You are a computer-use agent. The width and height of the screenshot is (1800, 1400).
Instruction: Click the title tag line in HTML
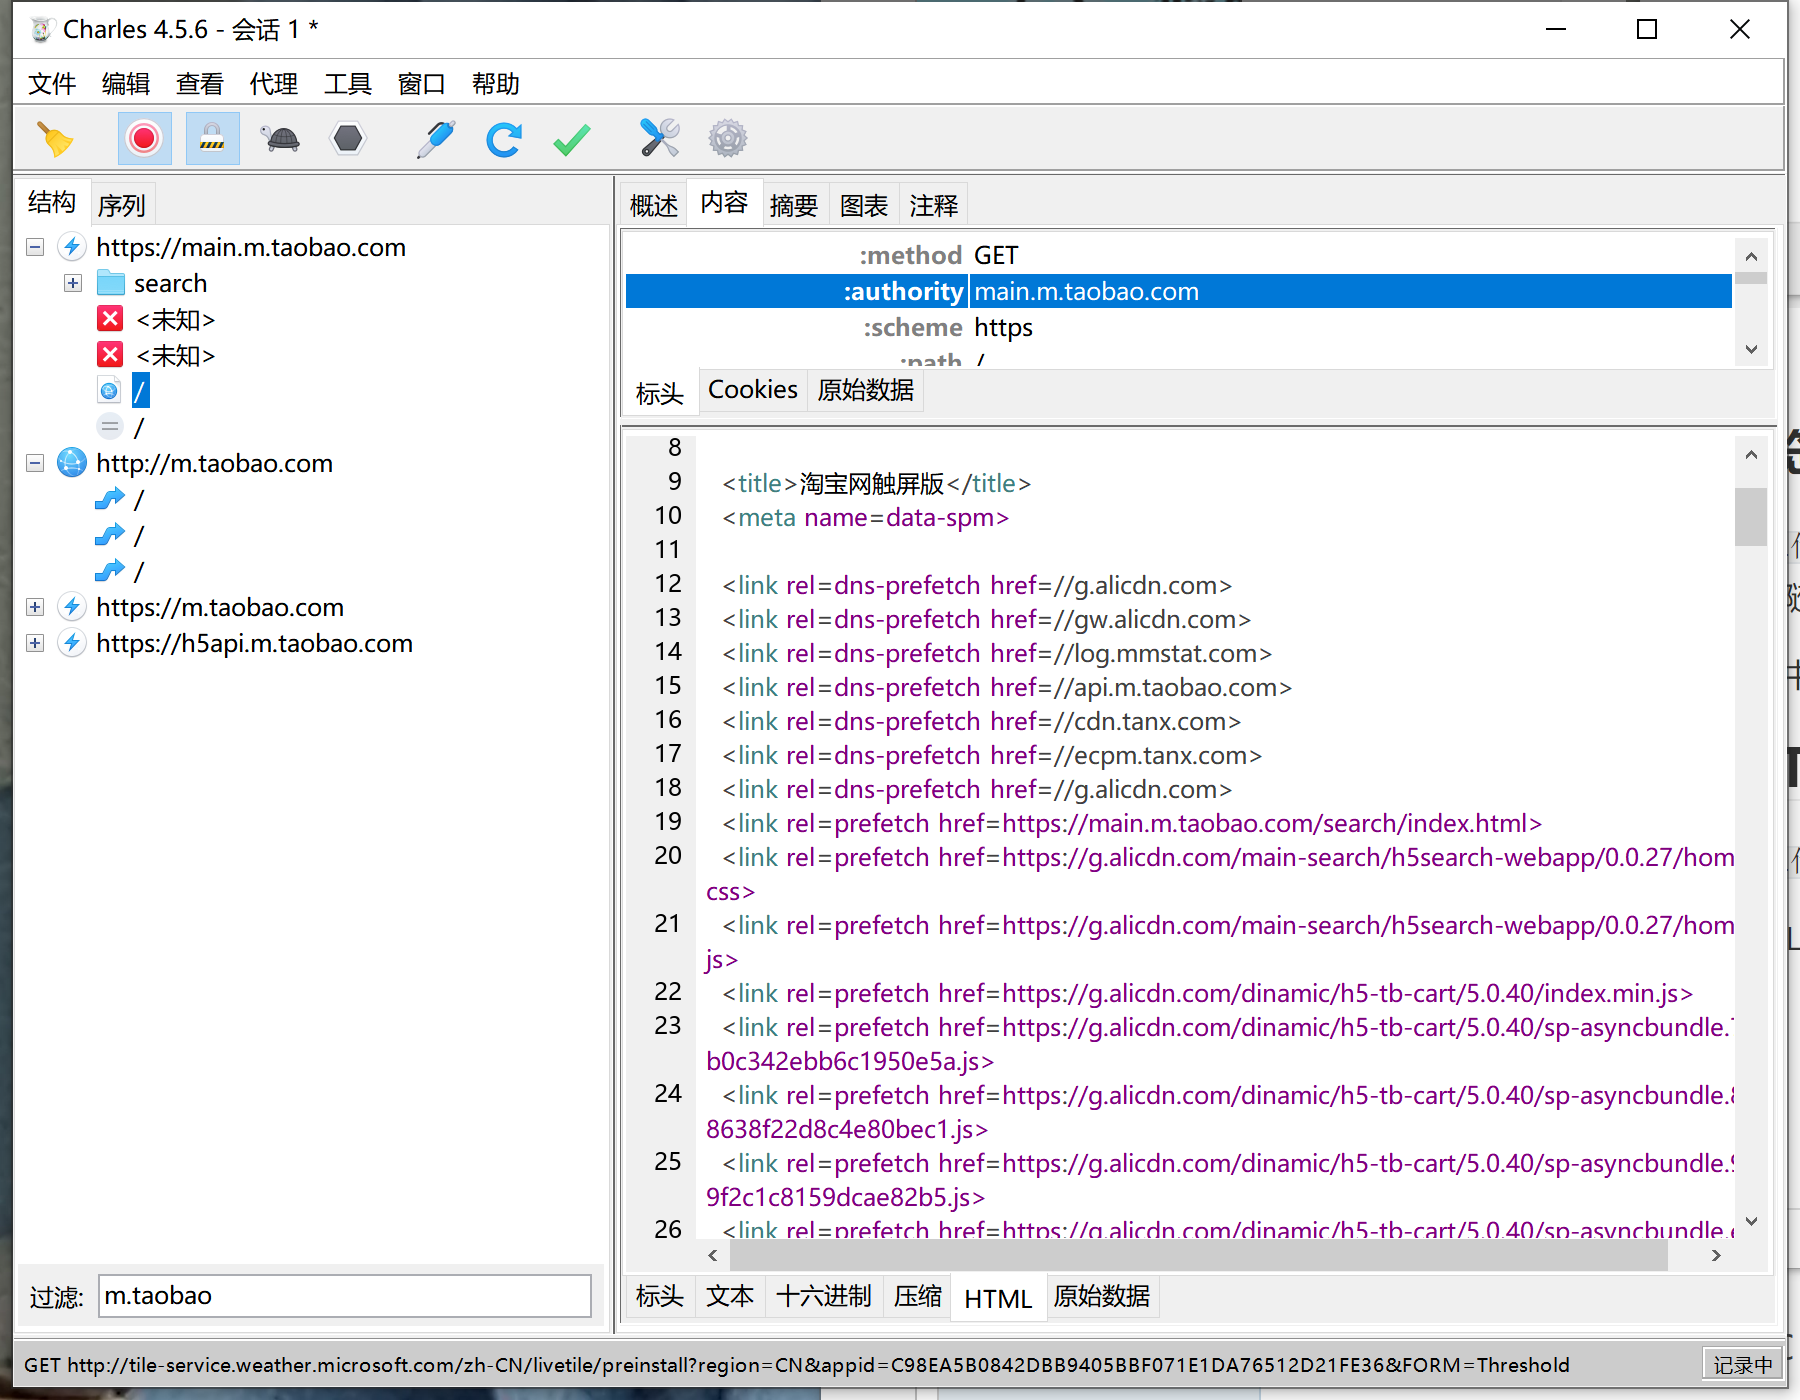[877, 483]
